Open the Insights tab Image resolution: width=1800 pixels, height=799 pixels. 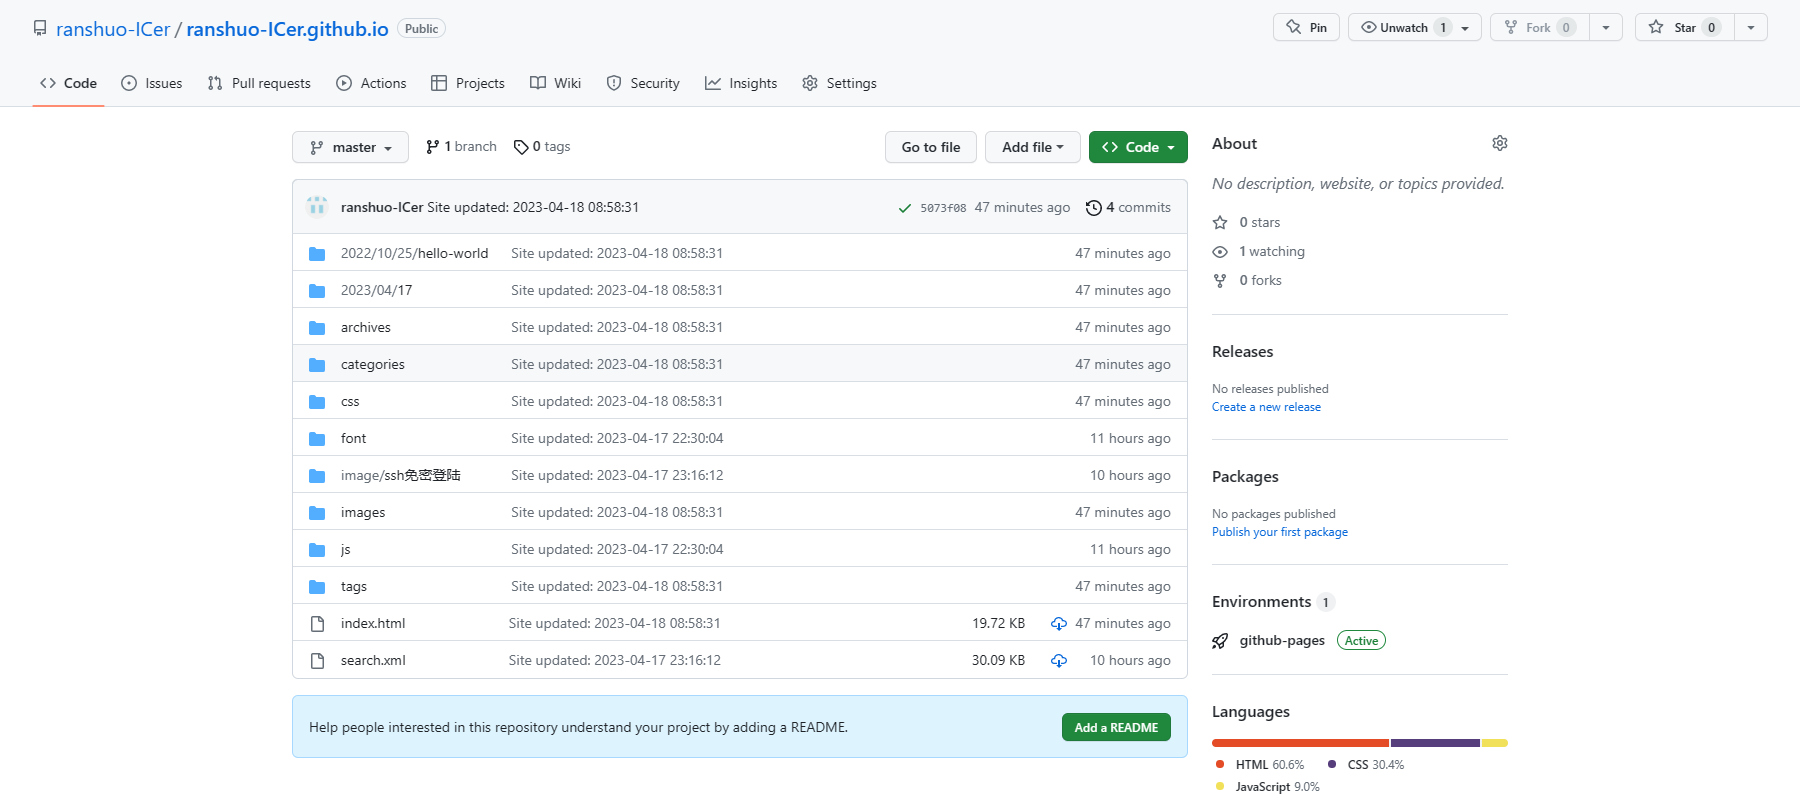[x=741, y=83]
